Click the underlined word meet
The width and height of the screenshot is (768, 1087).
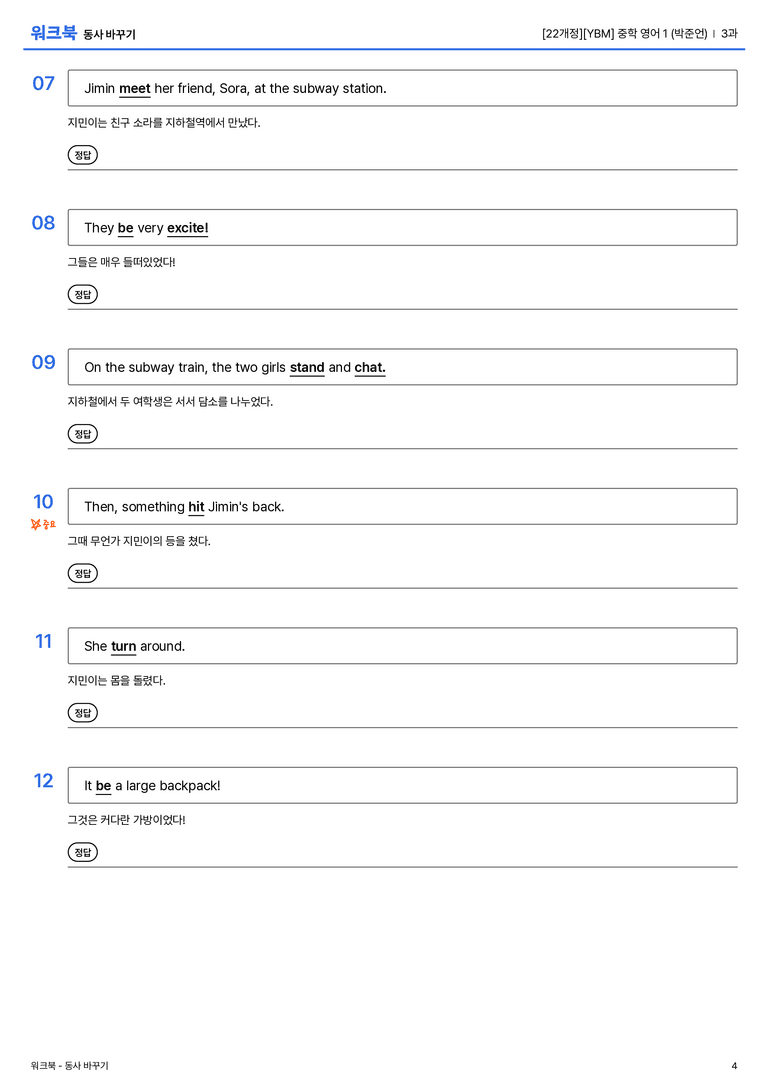click(134, 89)
